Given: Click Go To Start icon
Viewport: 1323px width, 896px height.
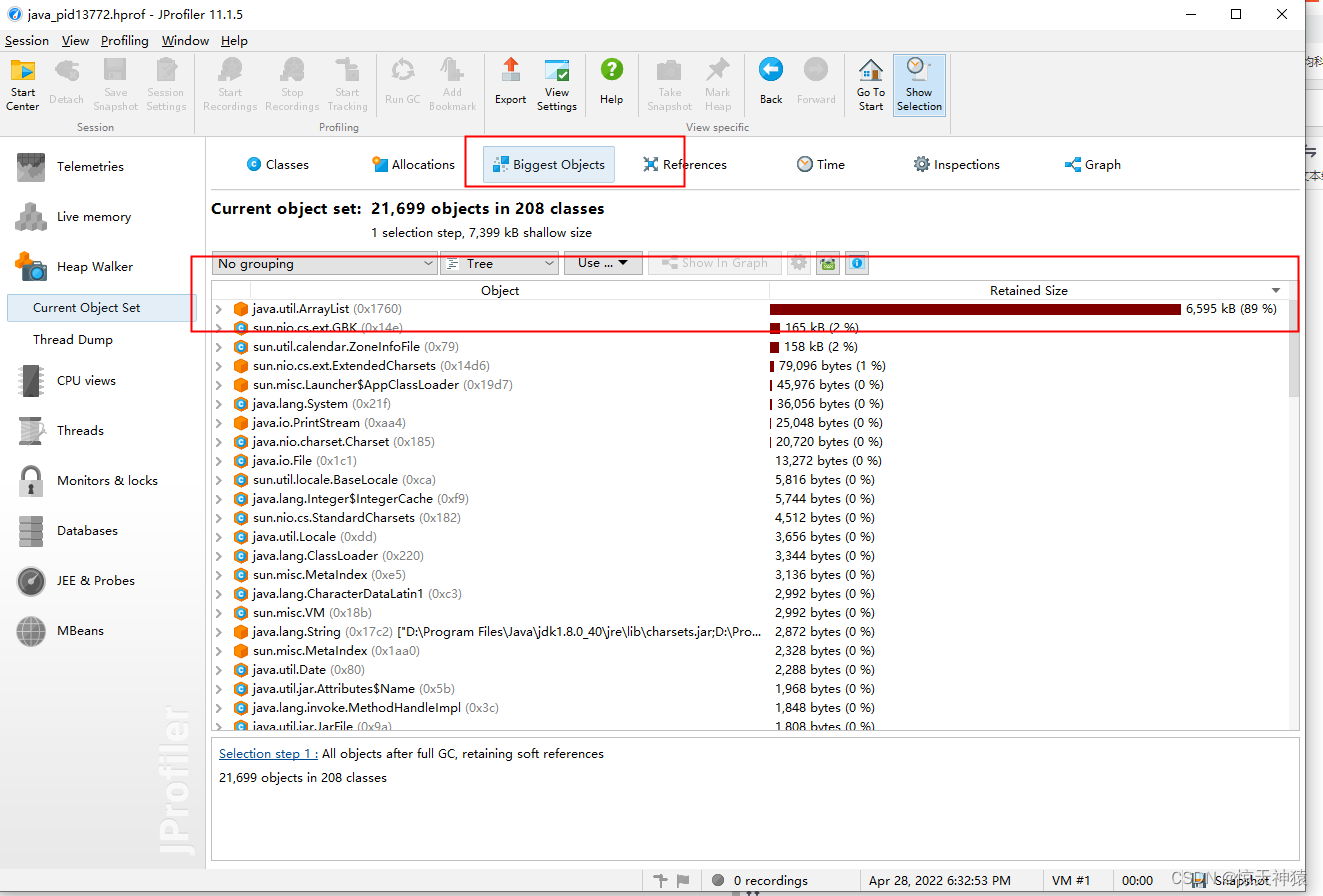Looking at the screenshot, I should (x=871, y=85).
